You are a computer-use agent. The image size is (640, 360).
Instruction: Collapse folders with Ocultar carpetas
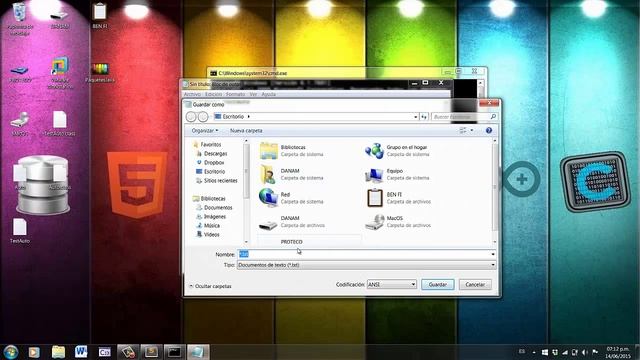click(x=211, y=286)
